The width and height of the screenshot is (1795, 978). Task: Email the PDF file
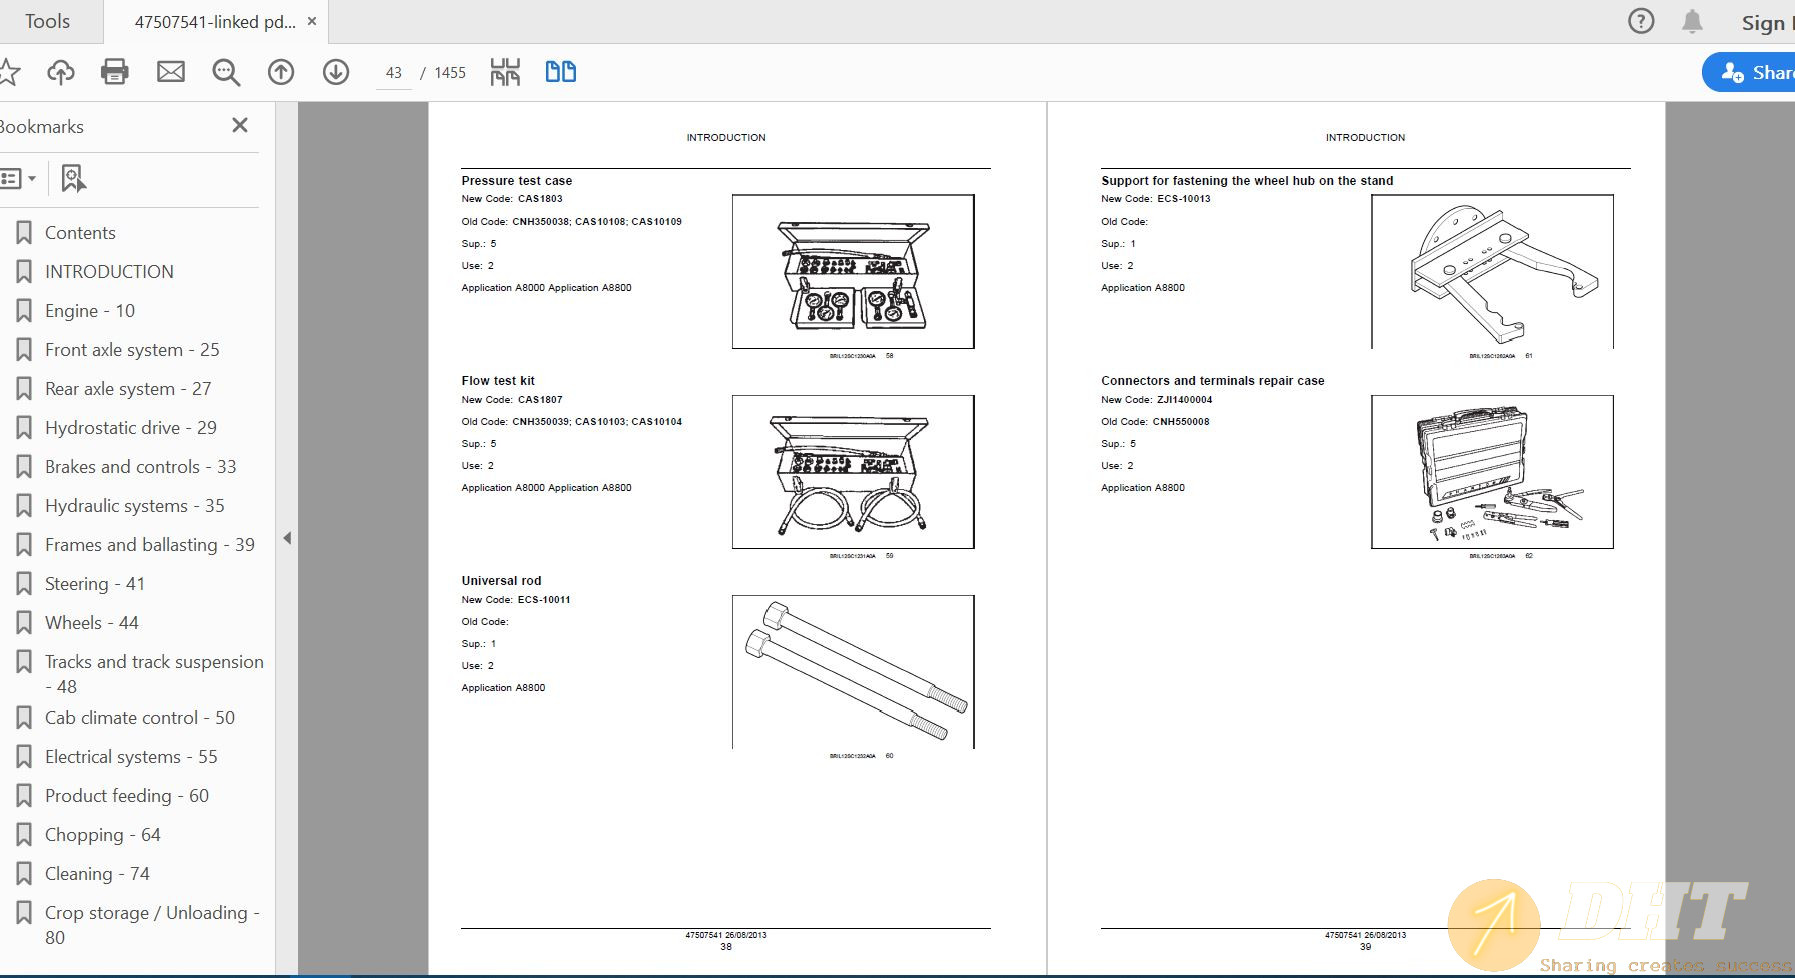(170, 72)
